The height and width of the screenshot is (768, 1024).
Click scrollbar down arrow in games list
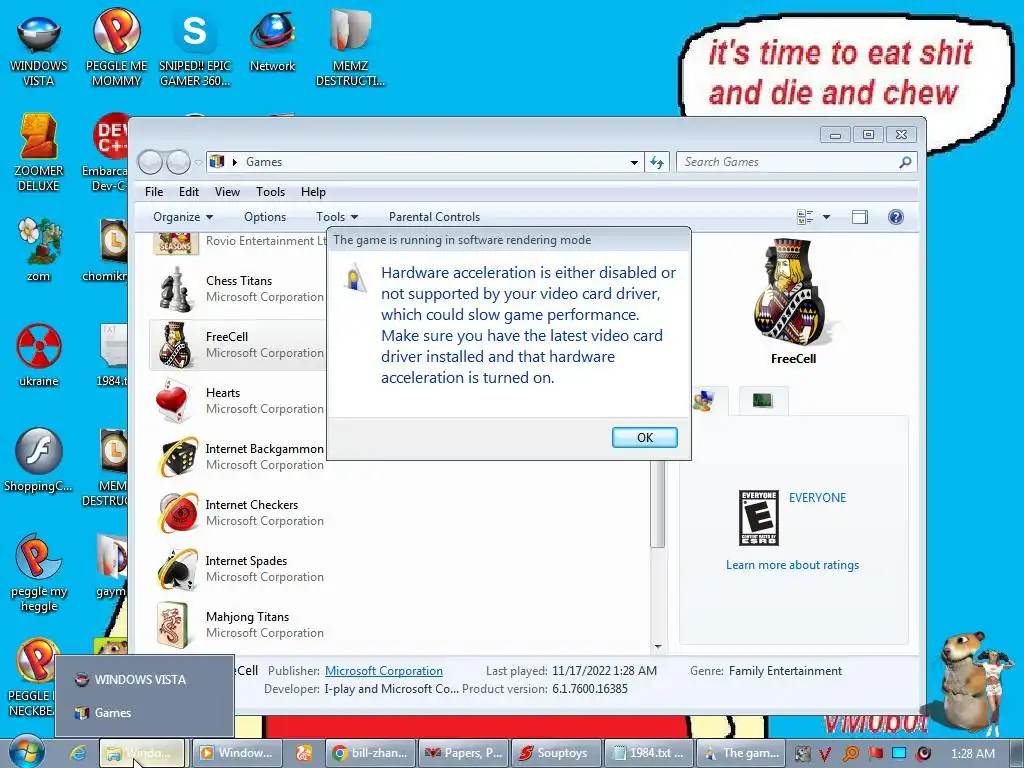(658, 647)
